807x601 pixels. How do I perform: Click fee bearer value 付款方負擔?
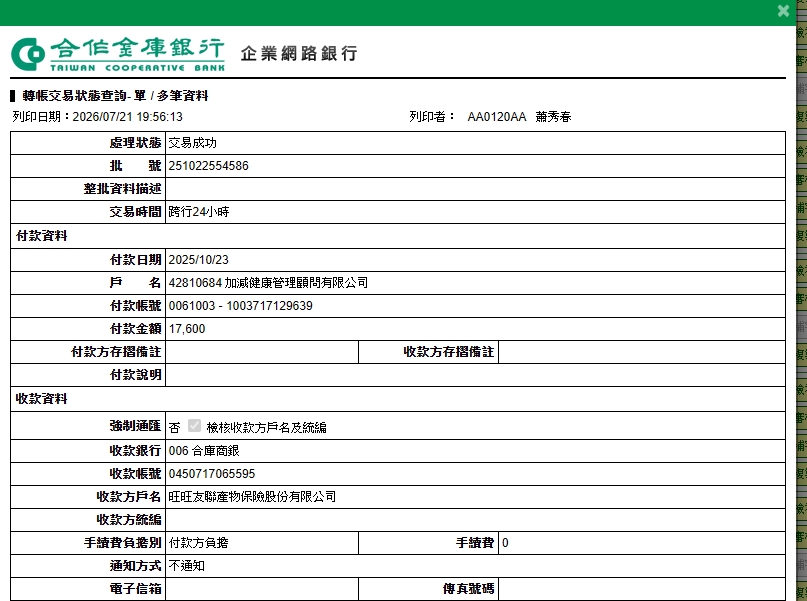pyautogui.click(x=198, y=543)
